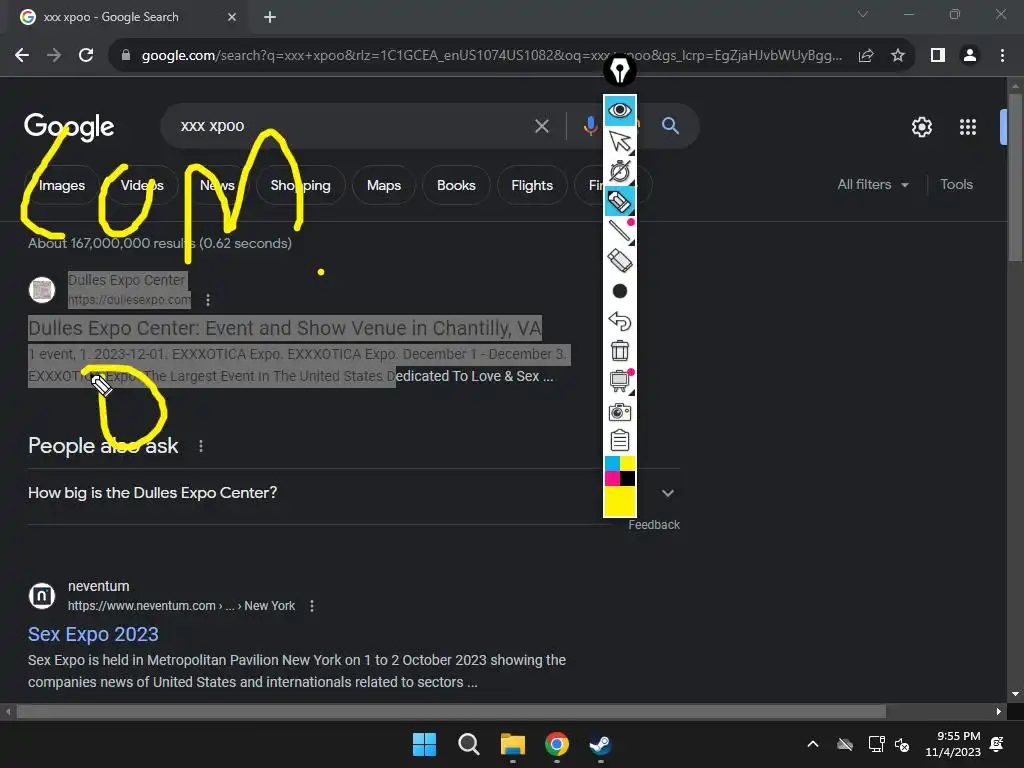Open the Tools search options
Image resolution: width=1024 pixels, height=768 pixels.
tap(956, 185)
